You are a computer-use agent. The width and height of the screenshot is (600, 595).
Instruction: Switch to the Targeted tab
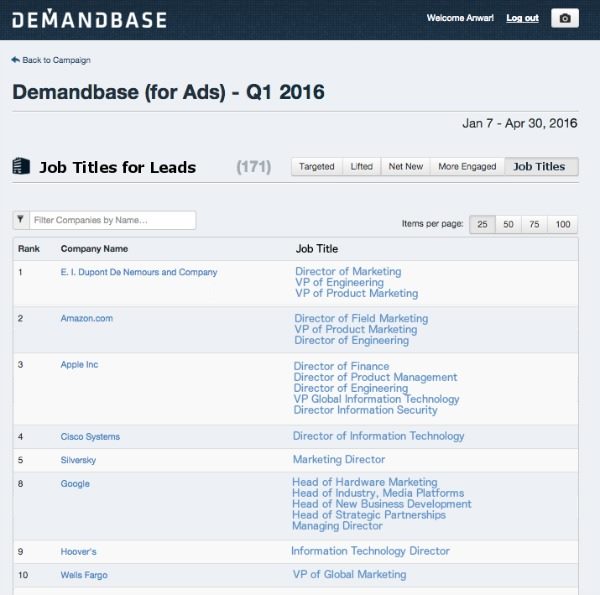(317, 166)
